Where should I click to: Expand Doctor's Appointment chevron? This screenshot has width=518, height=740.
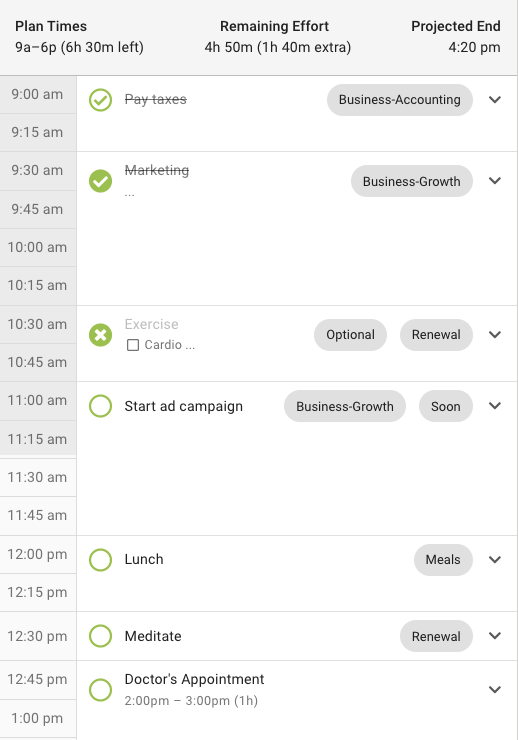[495, 690]
